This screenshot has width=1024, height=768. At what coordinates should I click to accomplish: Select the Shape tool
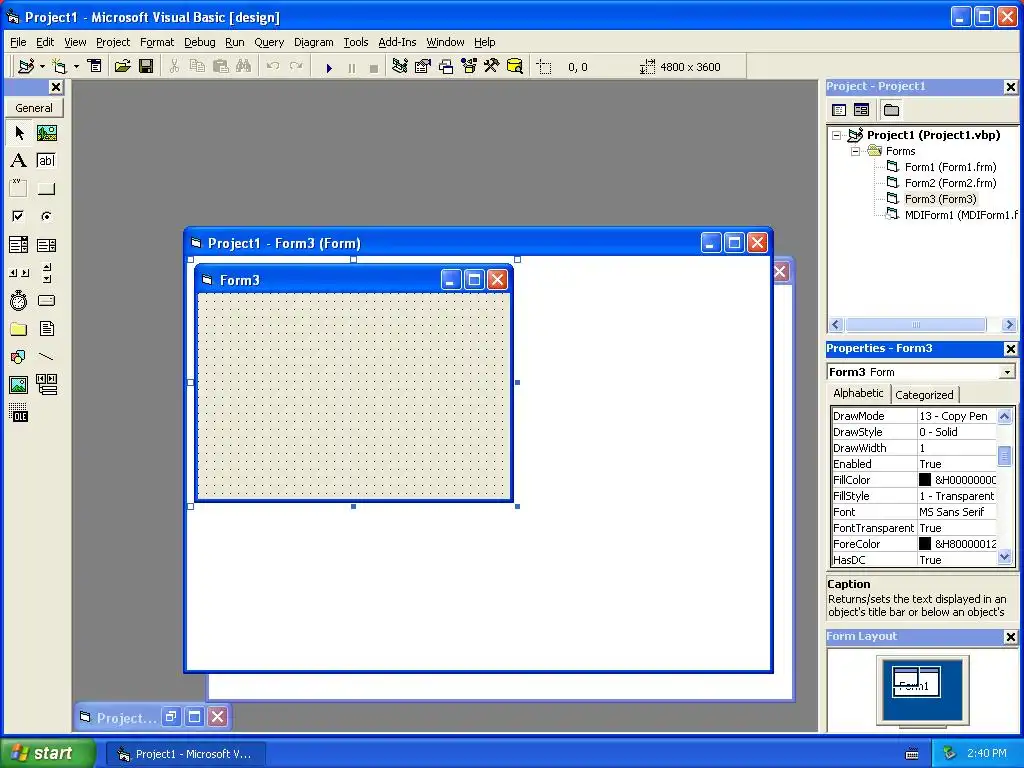click(x=19, y=357)
